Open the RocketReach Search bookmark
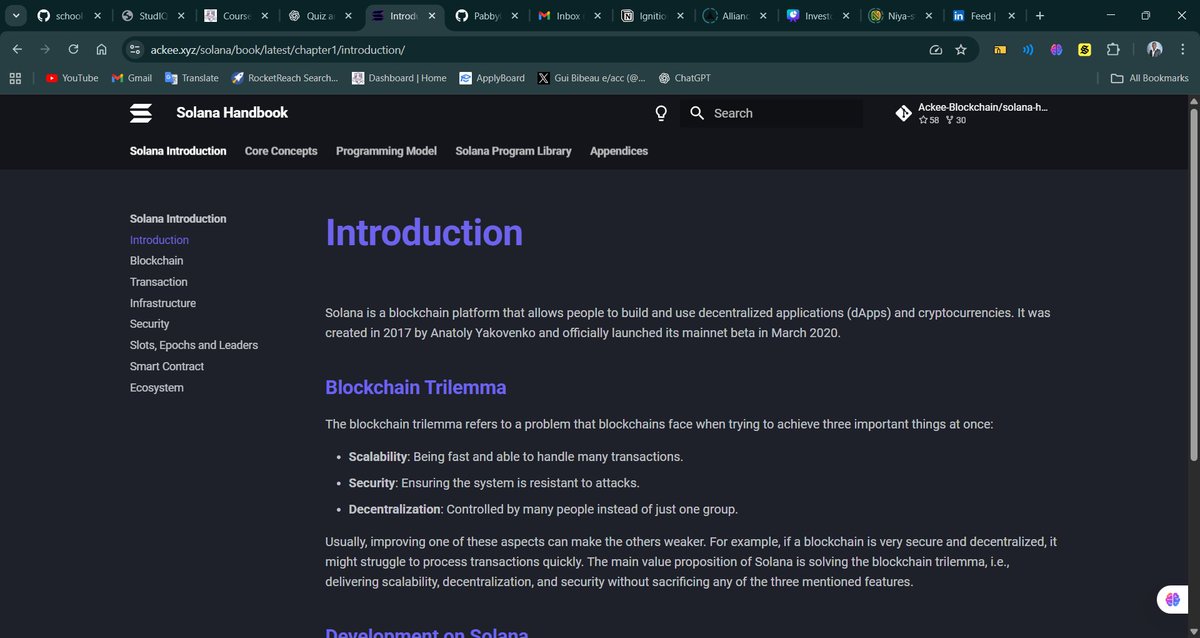1200x638 pixels. click(x=285, y=78)
